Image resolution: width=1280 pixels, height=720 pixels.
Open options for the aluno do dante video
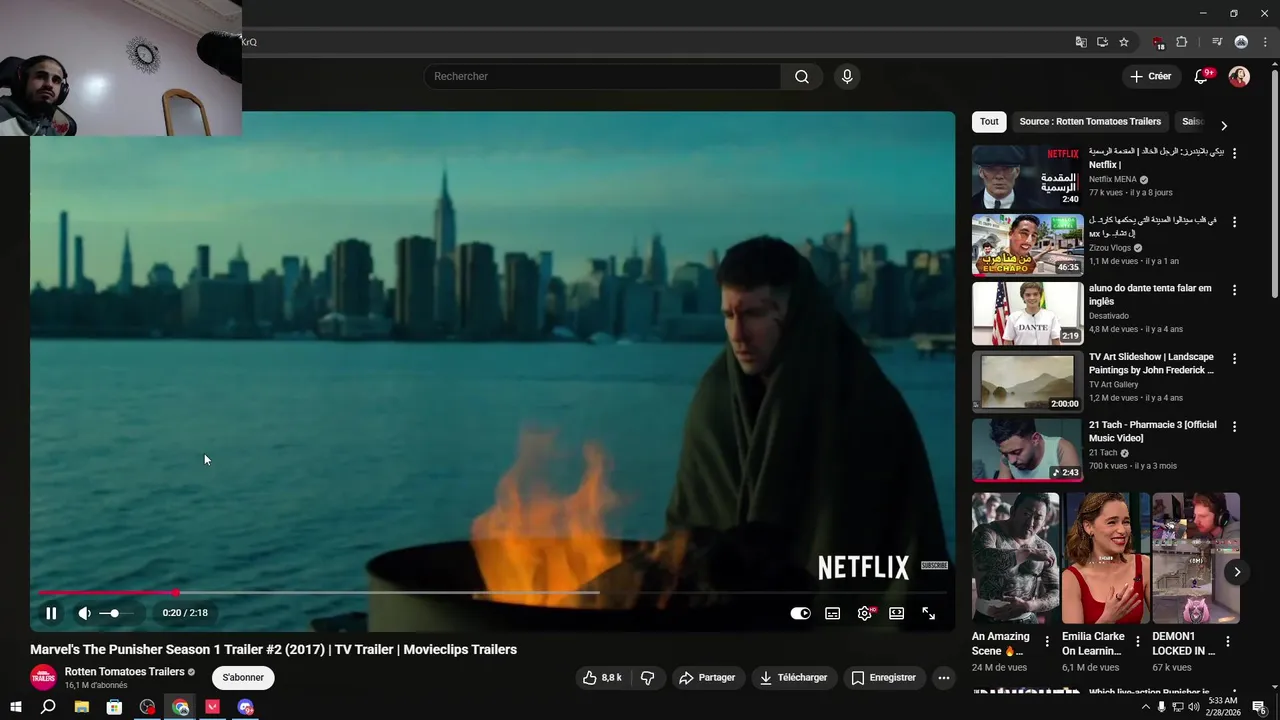[1234, 290]
